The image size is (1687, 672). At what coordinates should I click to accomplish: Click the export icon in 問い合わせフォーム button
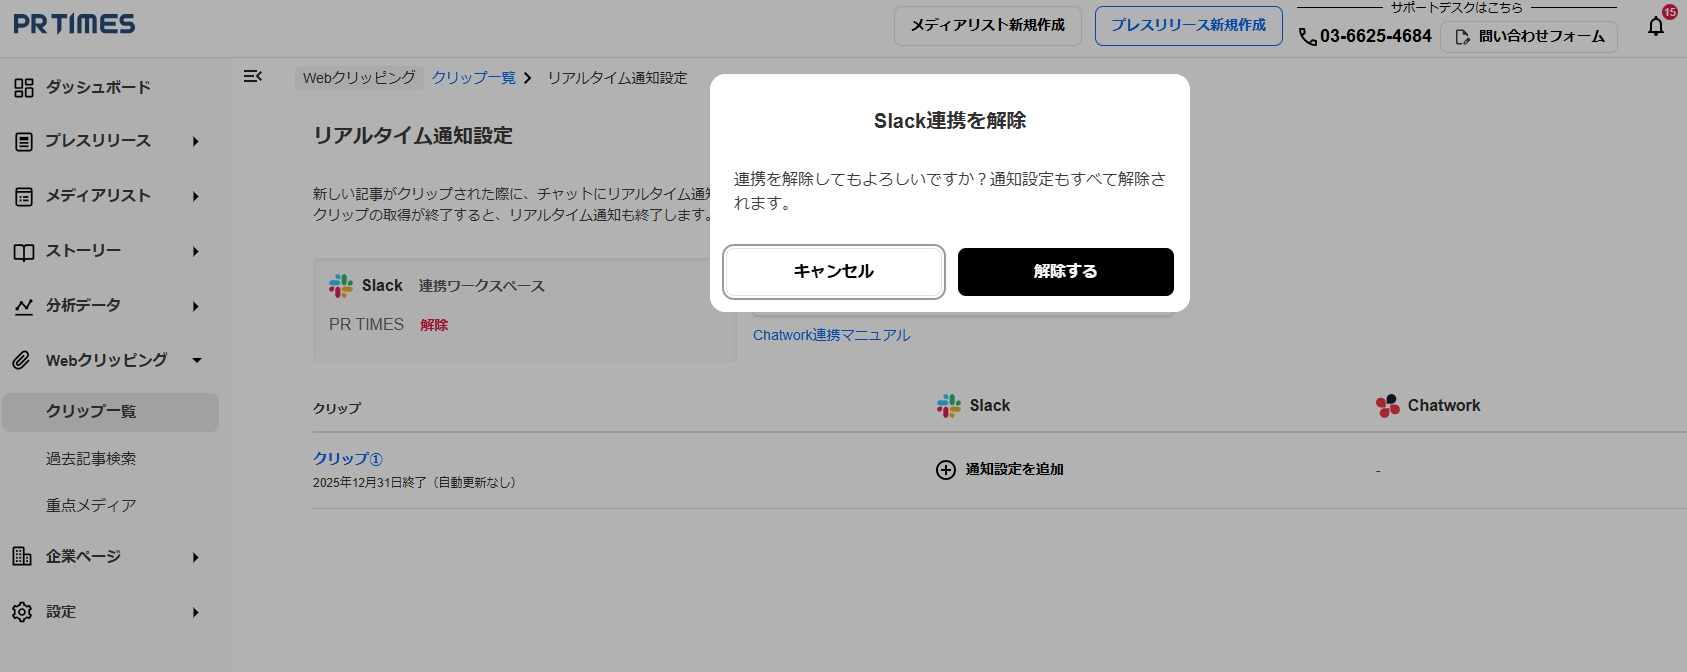tap(1463, 37)
